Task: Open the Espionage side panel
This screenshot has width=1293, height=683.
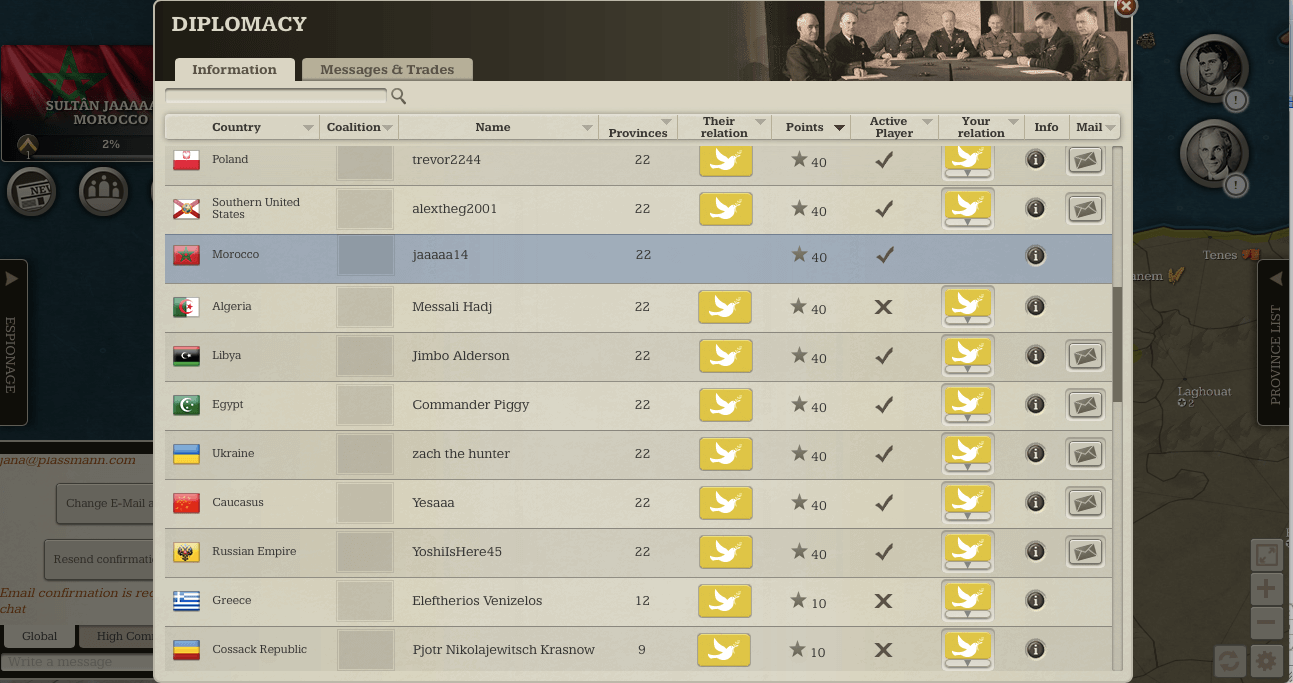Action: (12, 340)
